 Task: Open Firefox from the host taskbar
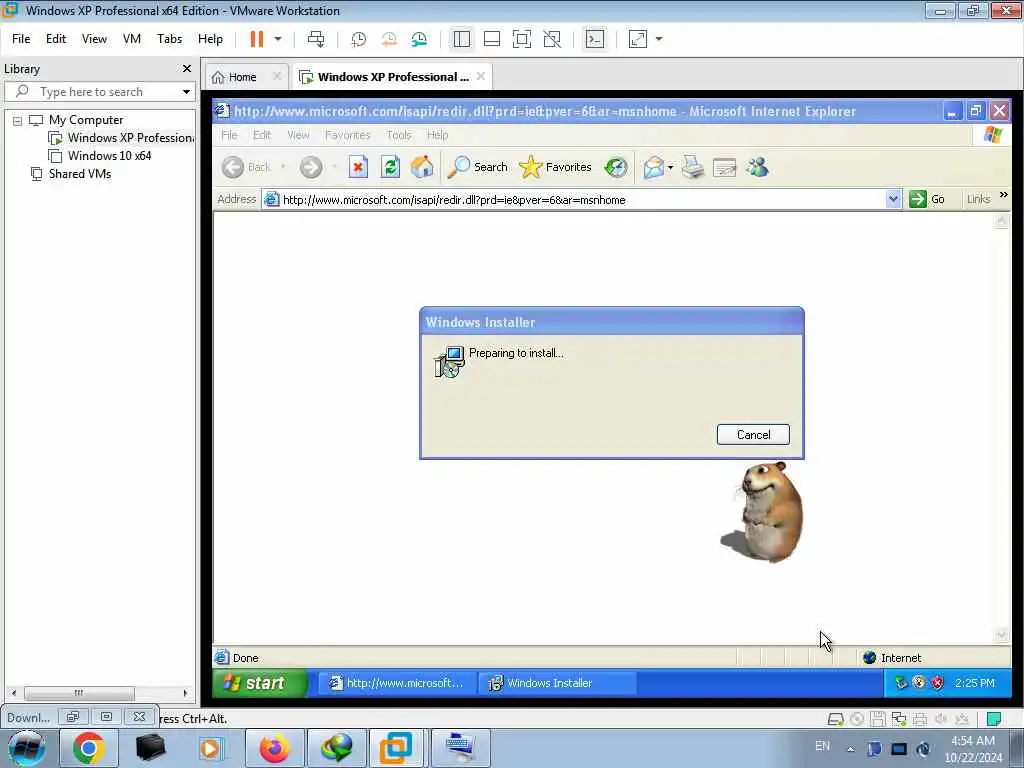click(x=274, y=748)
